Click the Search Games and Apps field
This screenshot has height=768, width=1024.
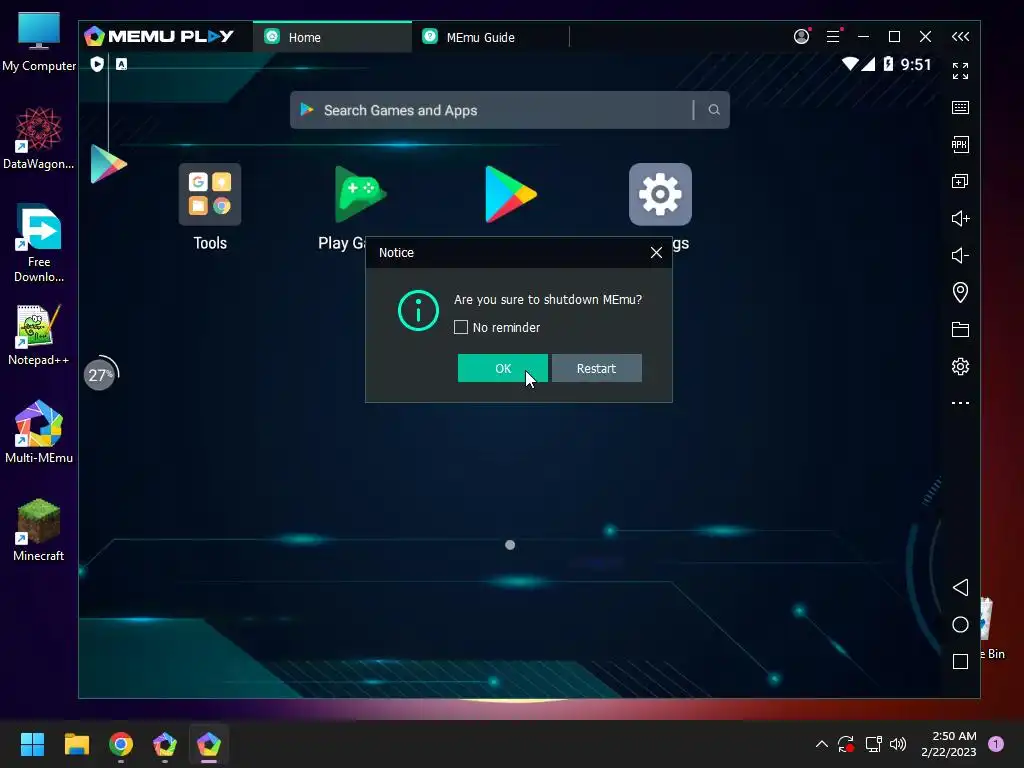509,110
